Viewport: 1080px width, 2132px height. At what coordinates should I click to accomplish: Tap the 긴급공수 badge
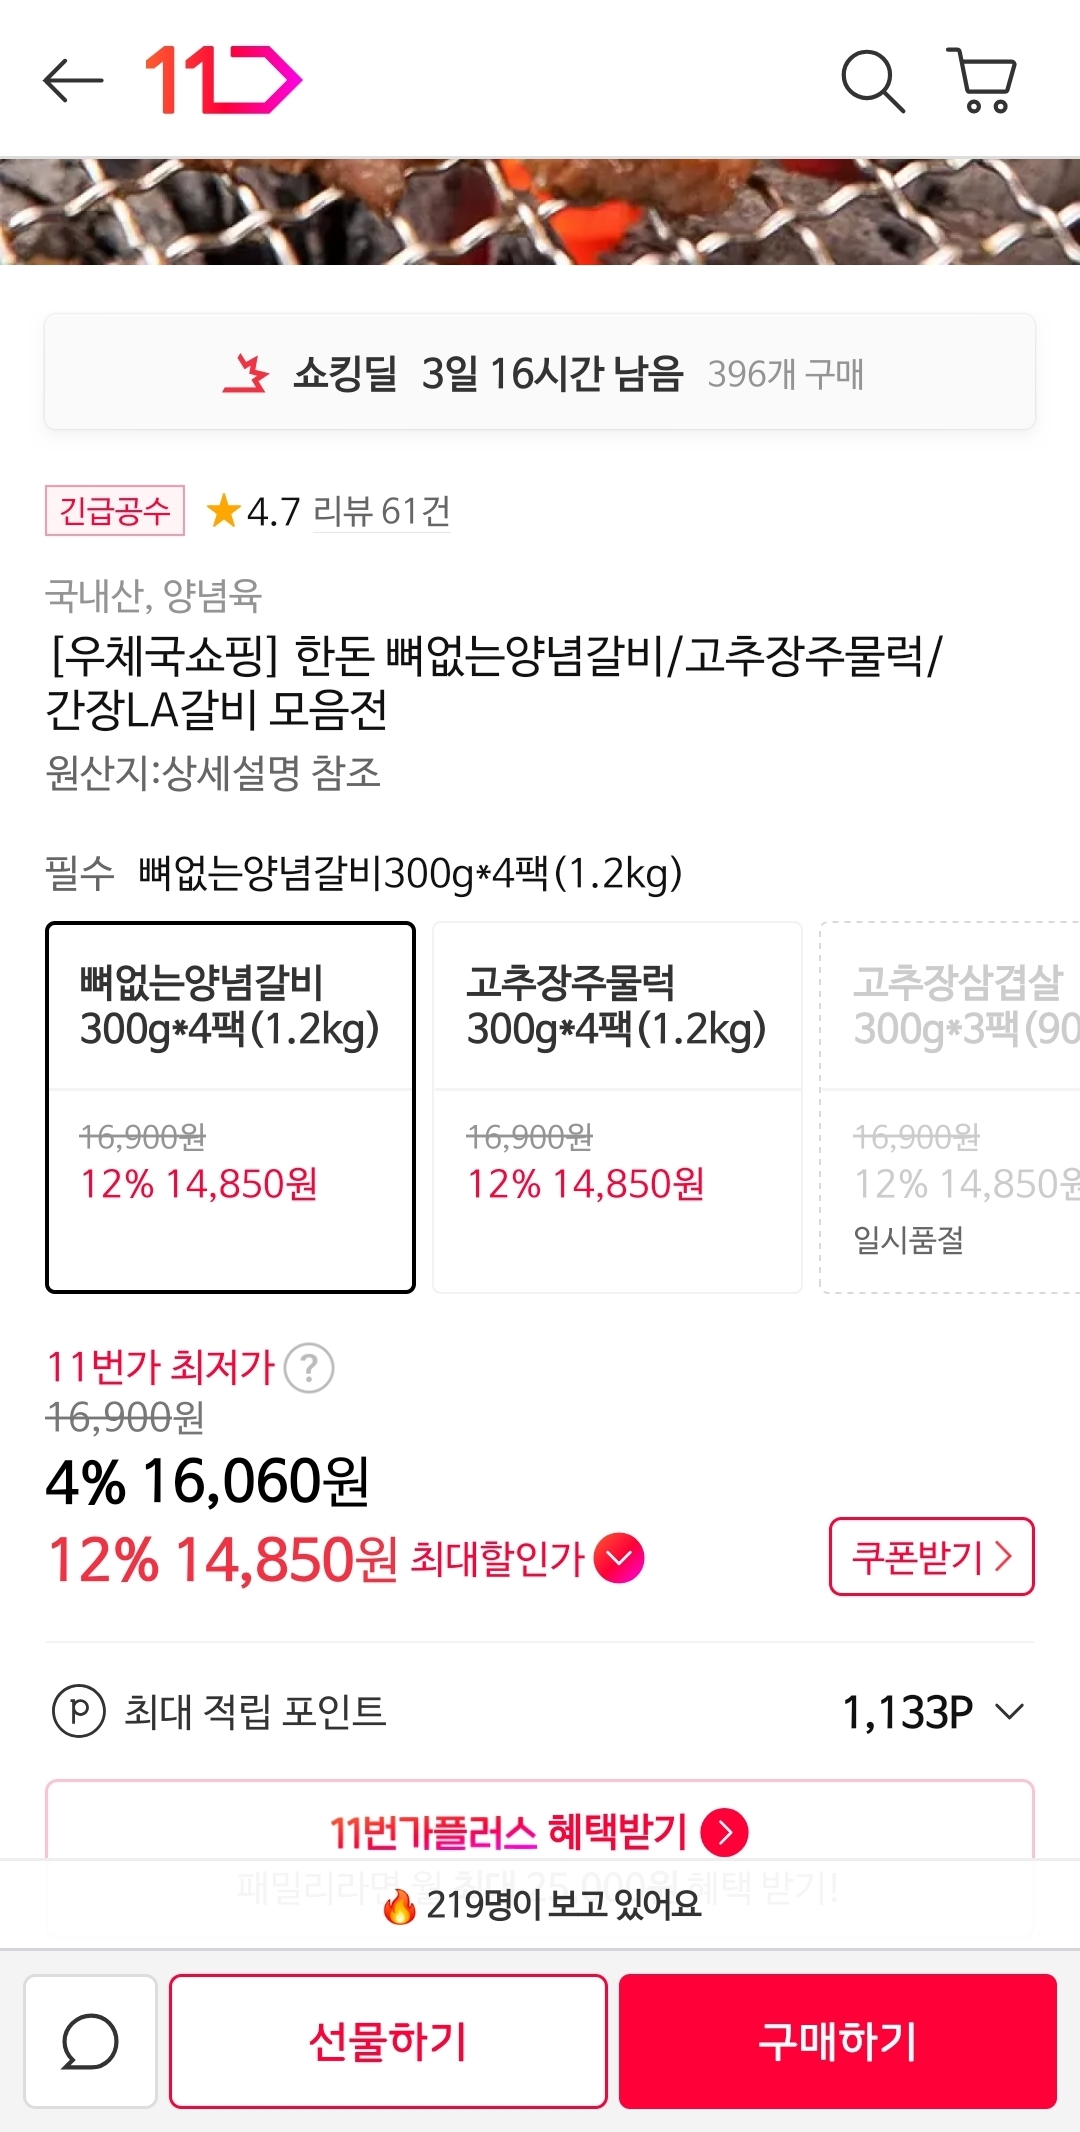(x=115, y=511)
